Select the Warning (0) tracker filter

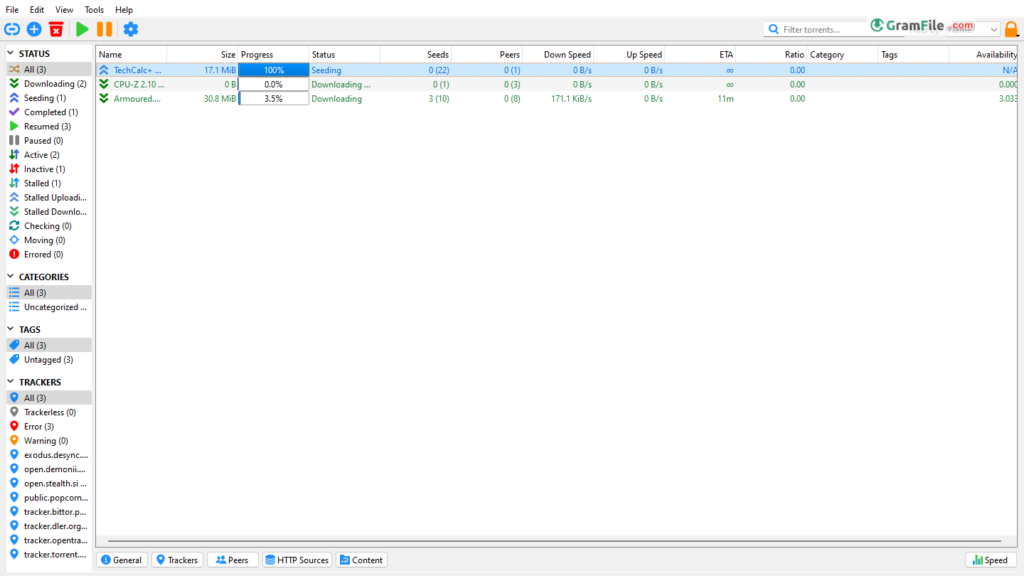49,441
